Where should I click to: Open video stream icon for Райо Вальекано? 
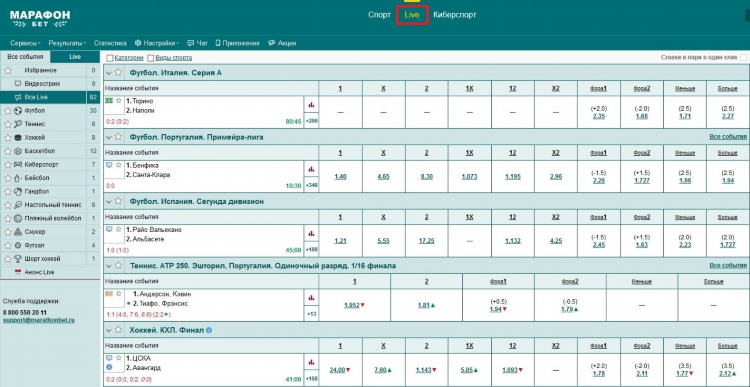point(109,229)
